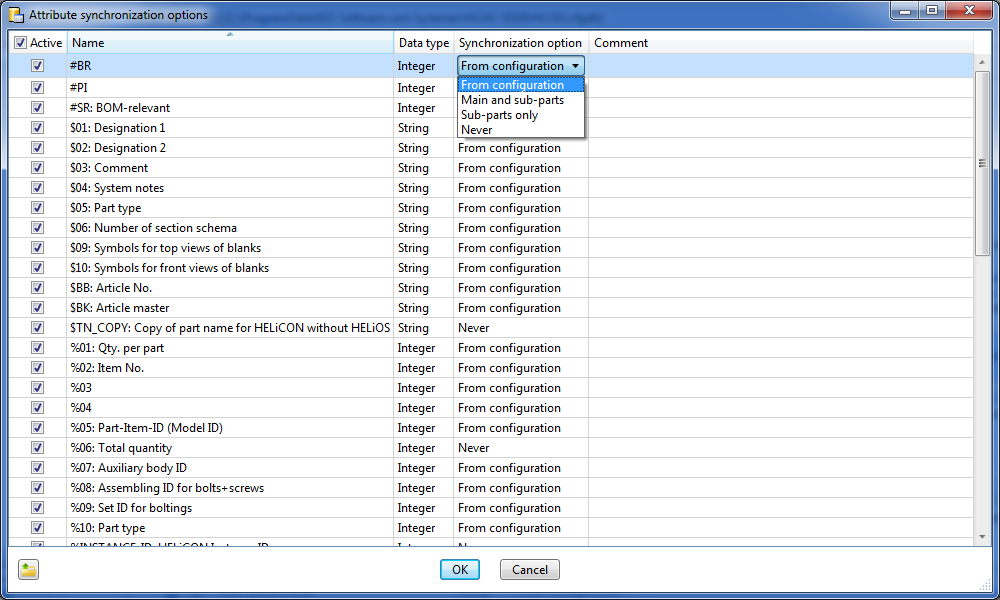The image size is (1000, 600).
Task: Toggle Active for %10: Part type row
Action: [38, 528]
